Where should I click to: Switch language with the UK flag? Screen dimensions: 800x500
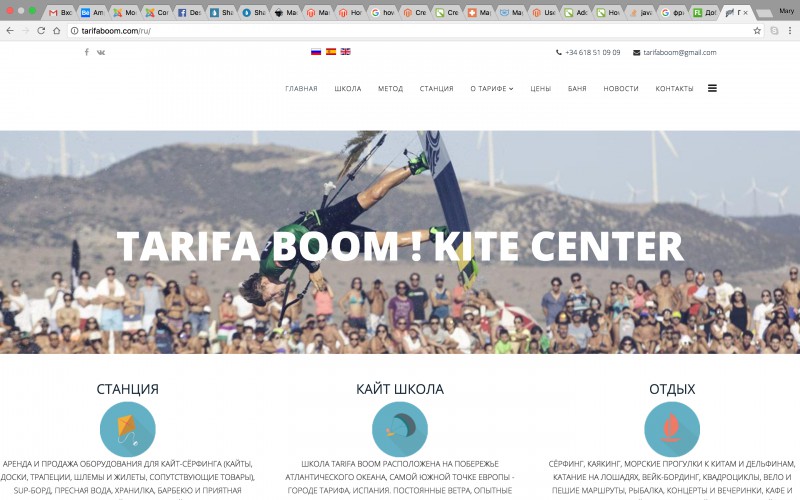tap(345, 52)
